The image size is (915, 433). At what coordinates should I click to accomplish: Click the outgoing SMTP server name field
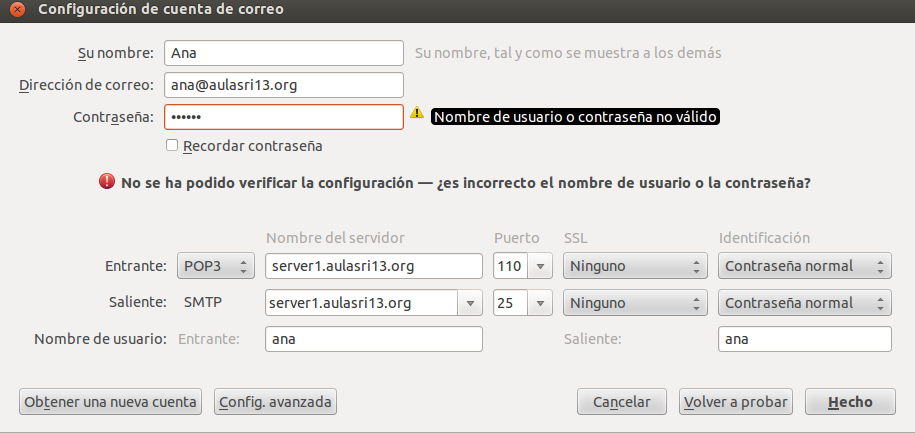coord(362,303)
